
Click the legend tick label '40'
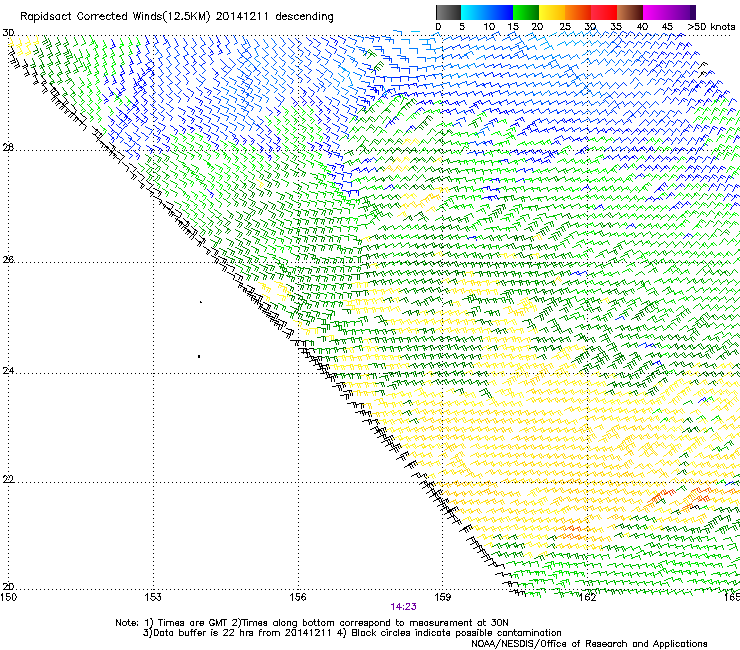pos(642,27)
